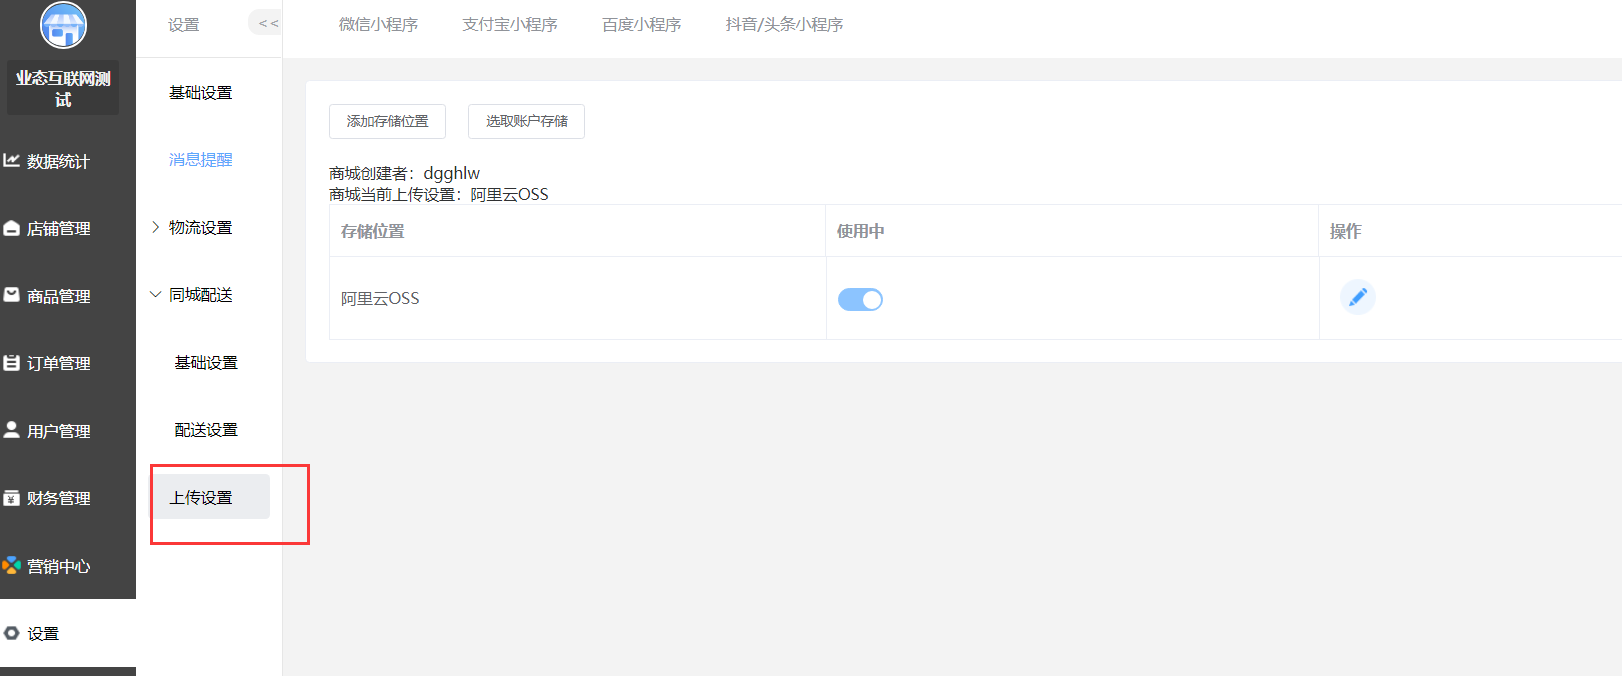
Task: Click the 设置 gear icon
Action: tap(12, 633)
